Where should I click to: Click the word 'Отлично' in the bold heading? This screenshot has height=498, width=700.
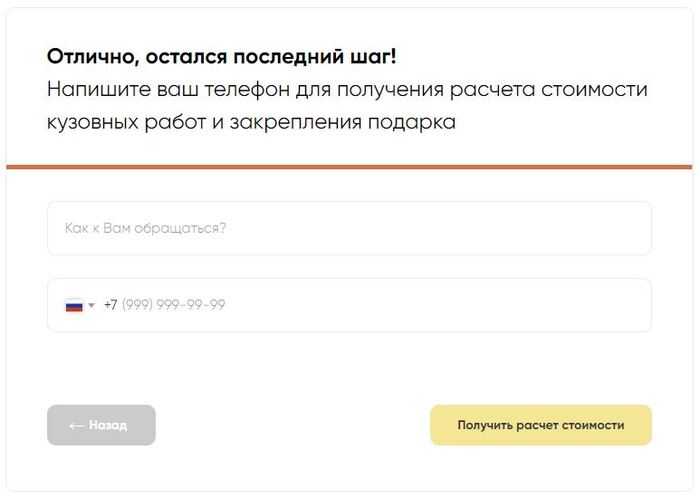coord(85,55)
